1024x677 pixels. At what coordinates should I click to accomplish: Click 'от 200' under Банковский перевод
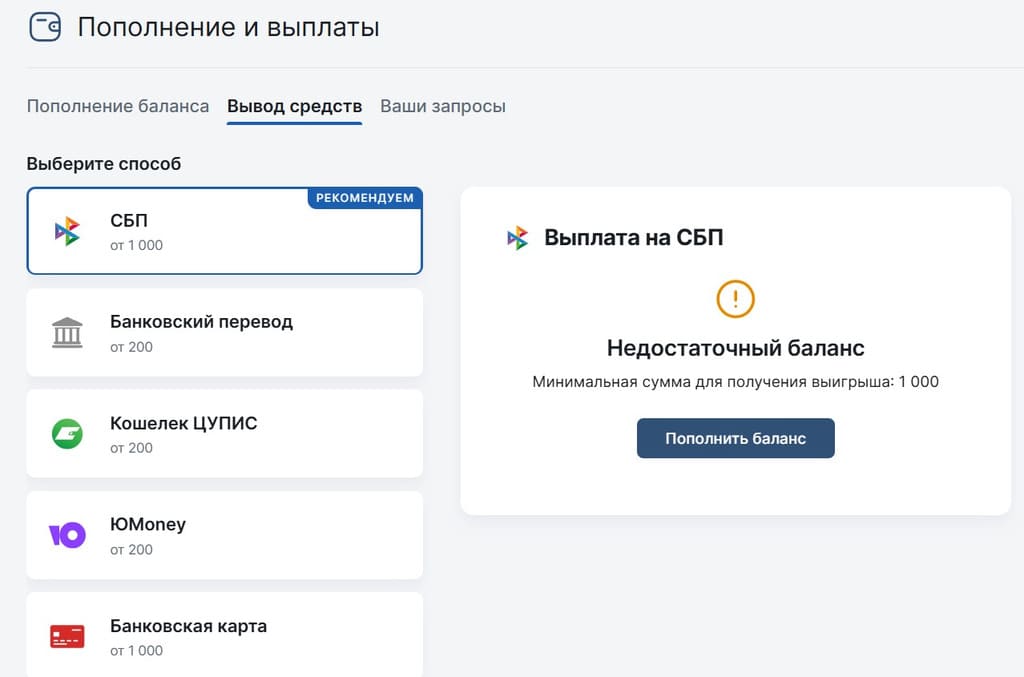[x=131, y=347]
